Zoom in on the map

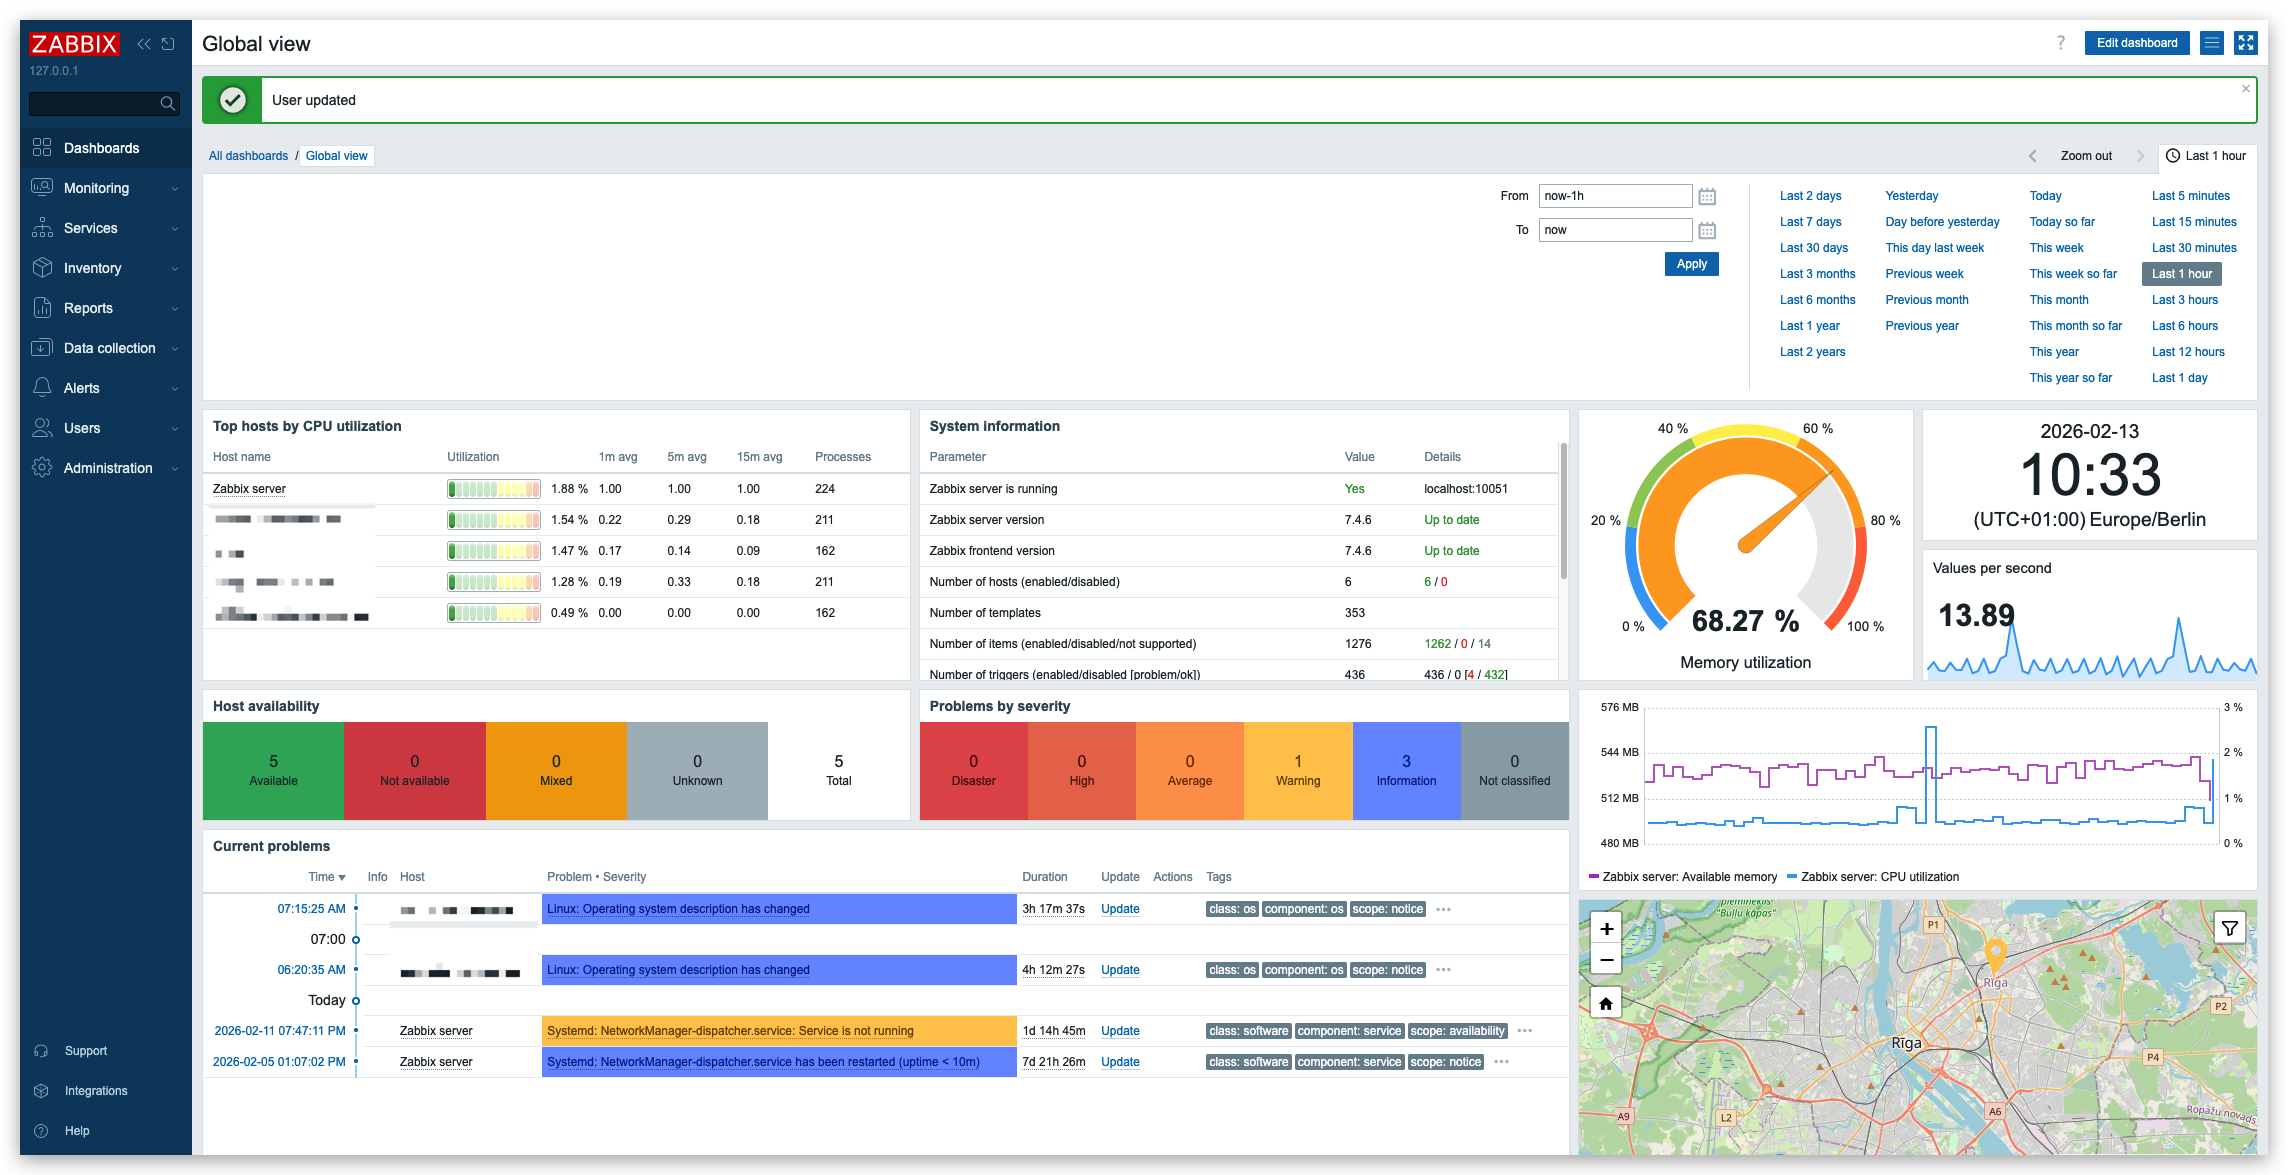coord(1606,929)
